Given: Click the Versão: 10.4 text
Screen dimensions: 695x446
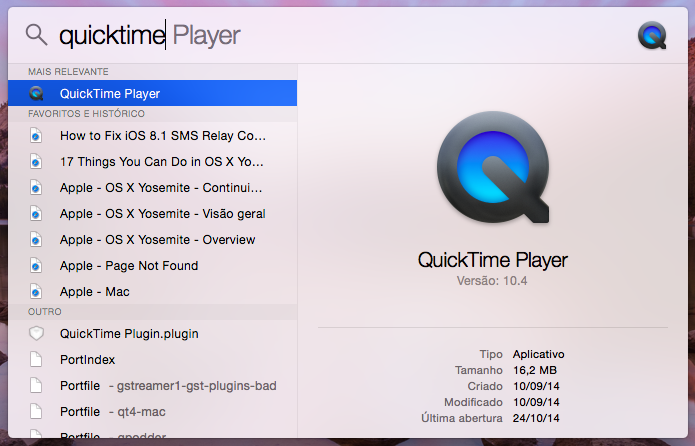Looking at the screenshot, I should [492, 281].
